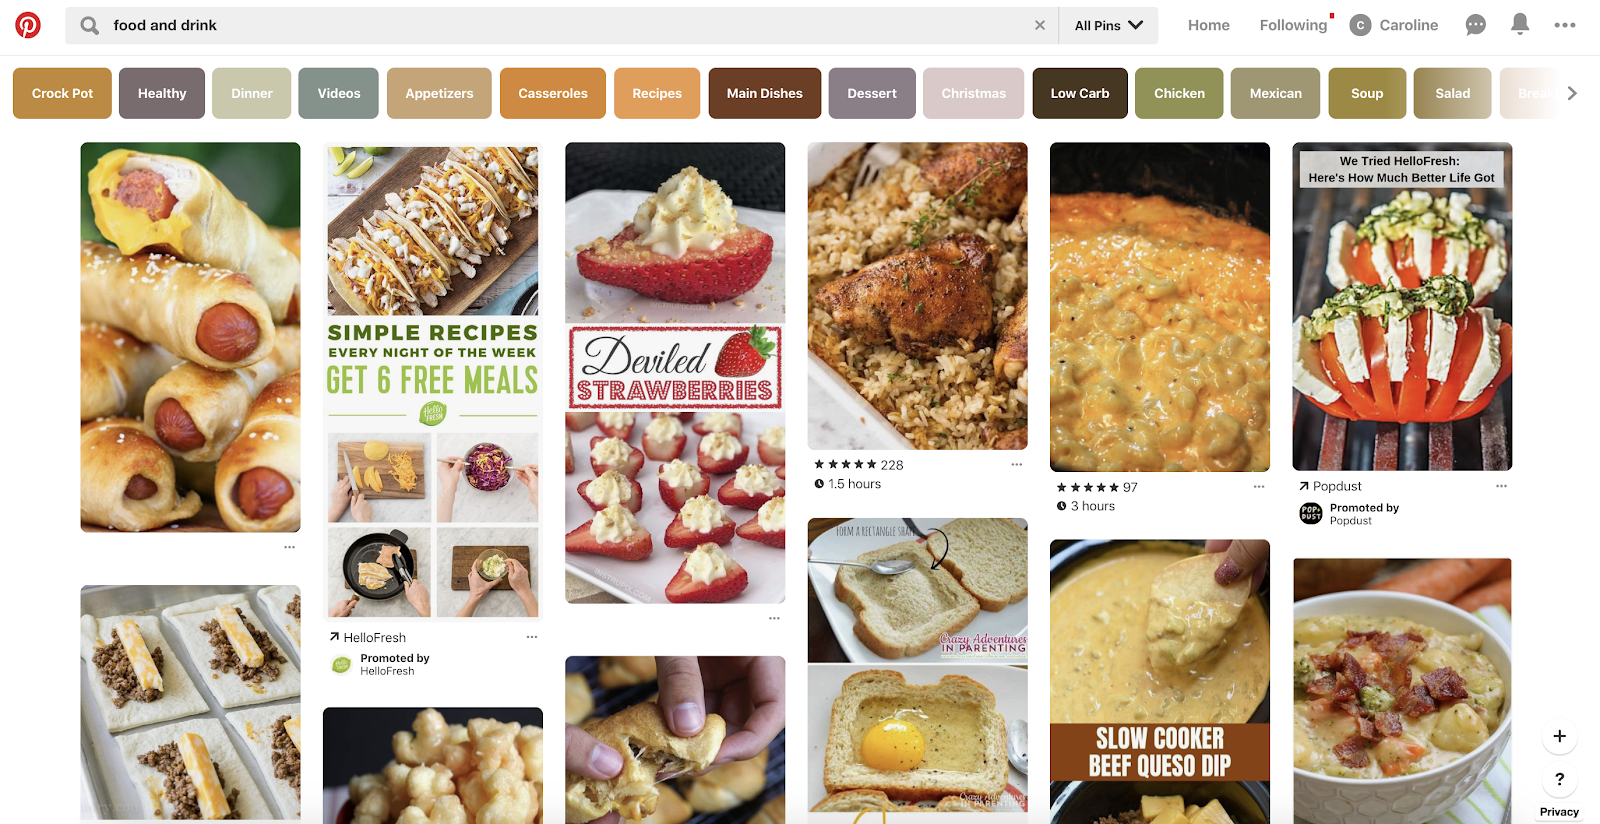Viewport: 1600px width, 824px height.
Task: Open the question mark help button
Action: (1559, 779)
